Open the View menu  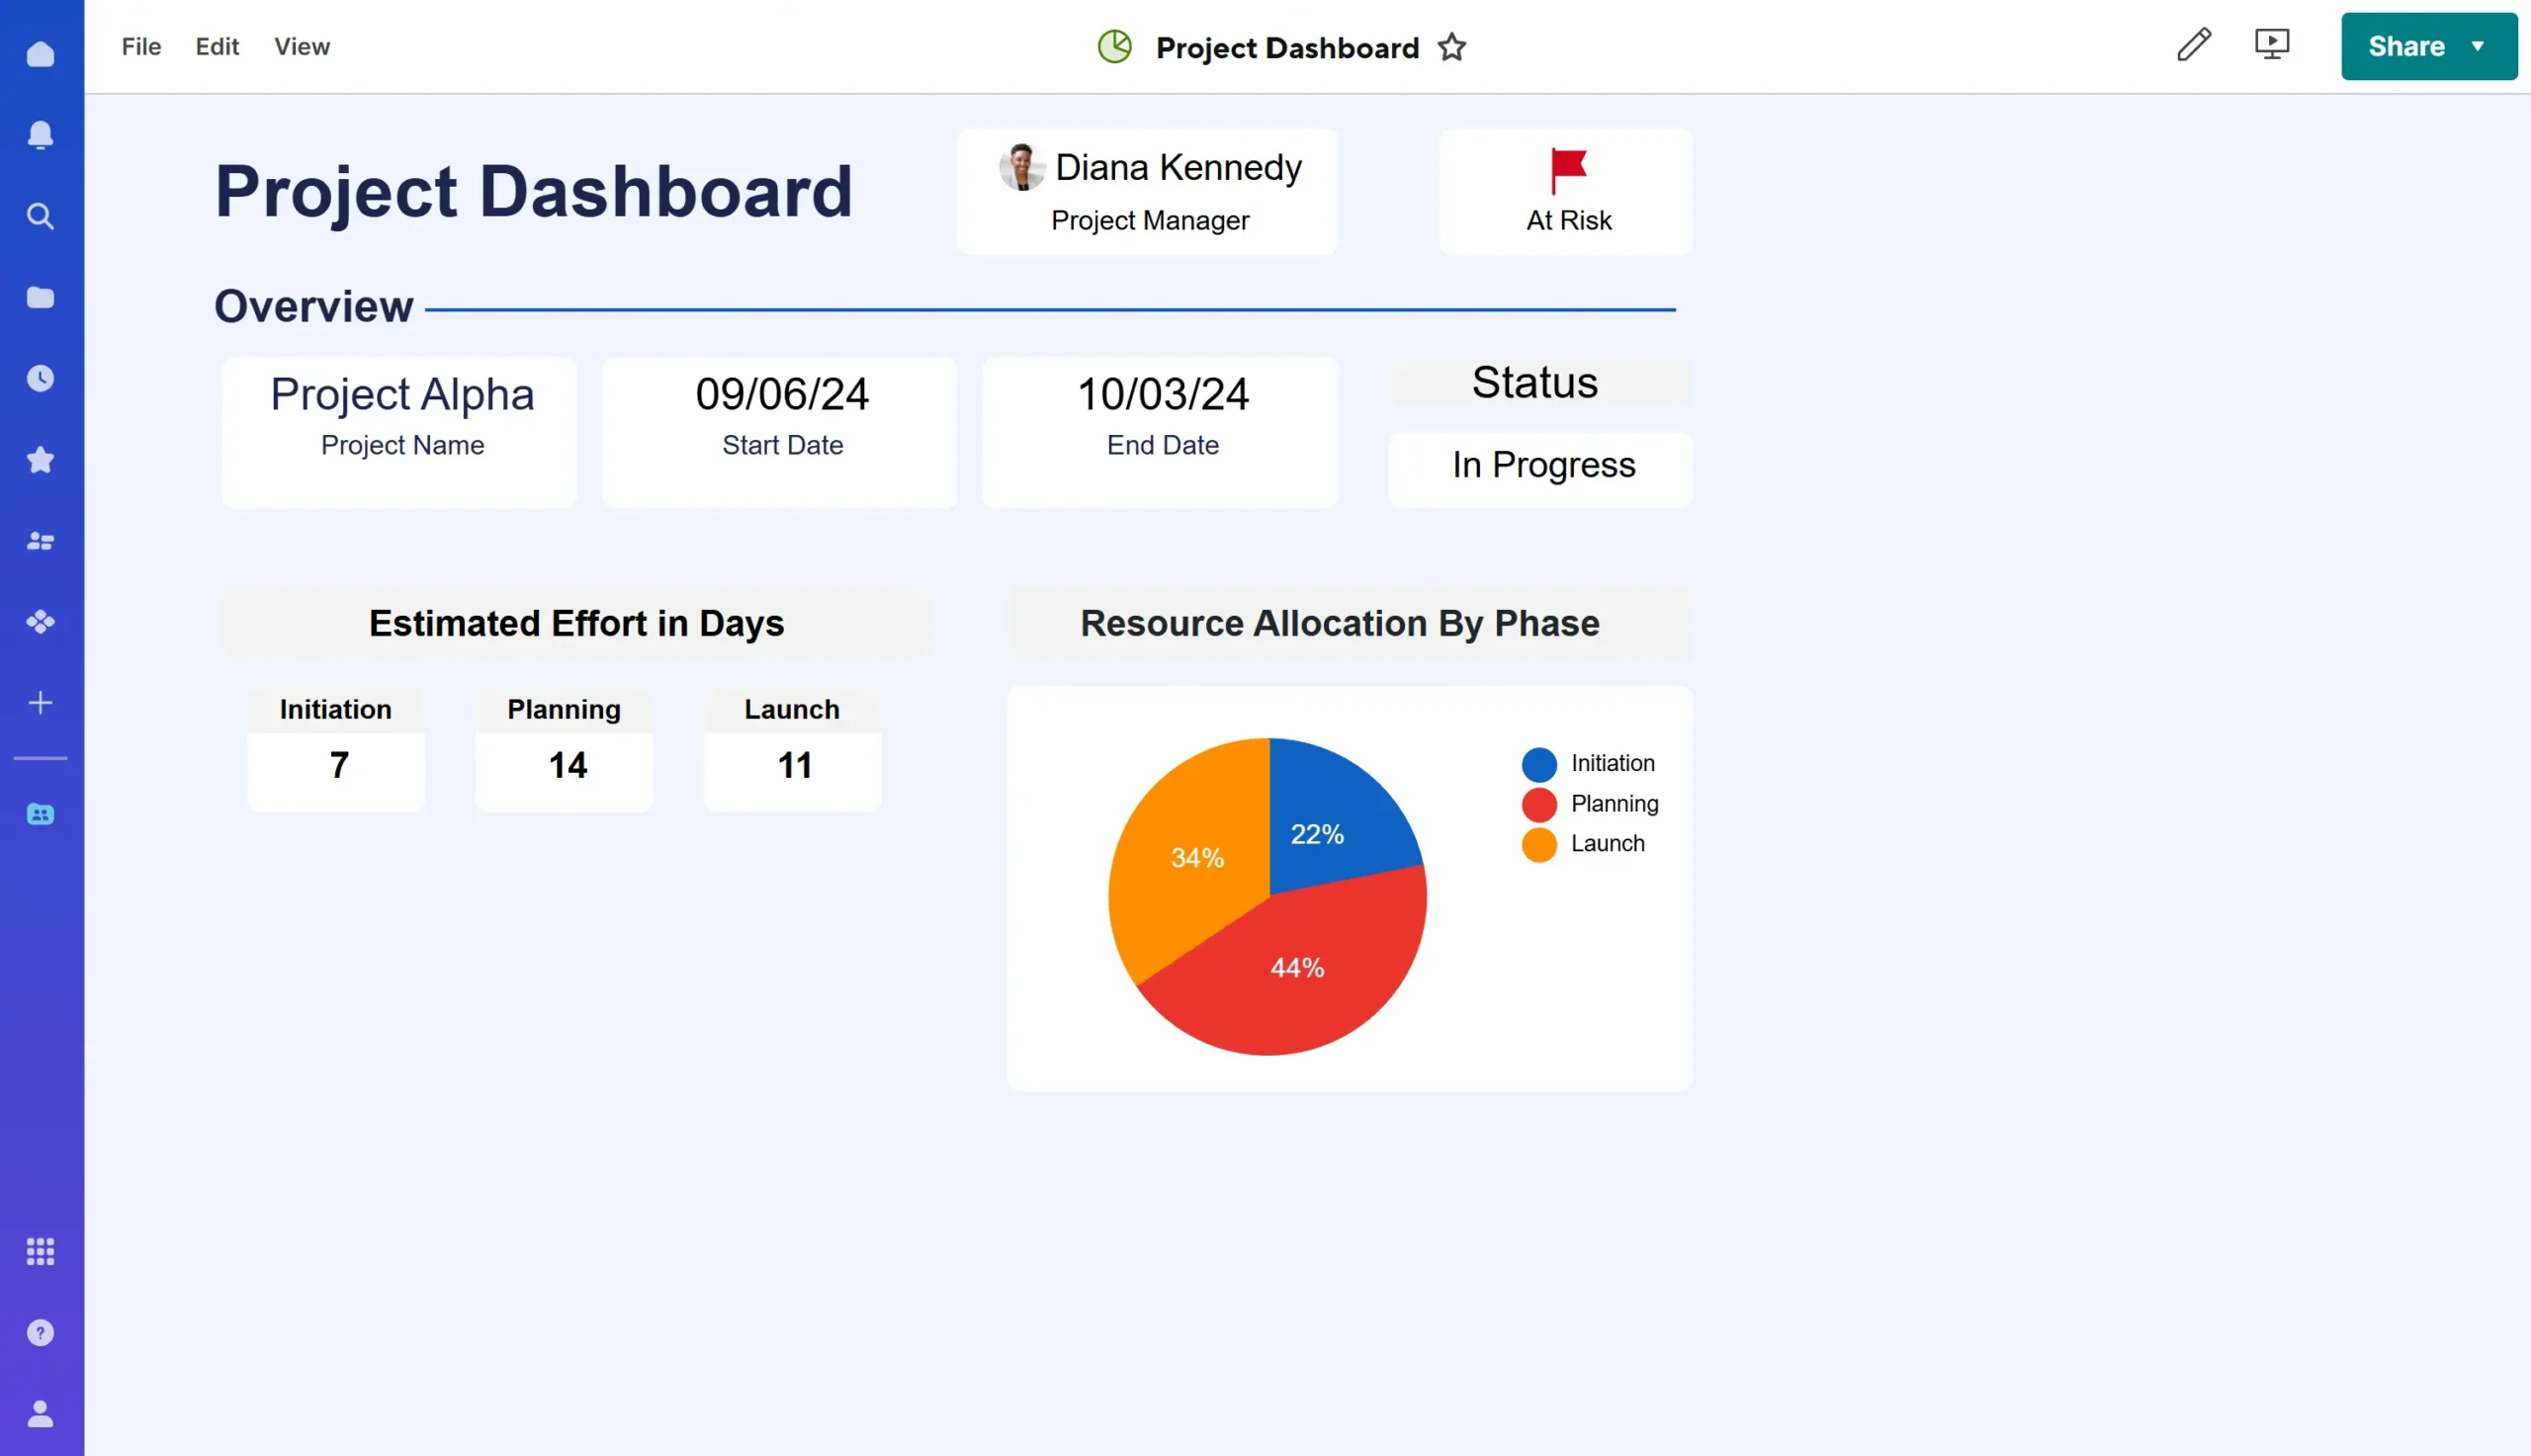coord(301,46)
